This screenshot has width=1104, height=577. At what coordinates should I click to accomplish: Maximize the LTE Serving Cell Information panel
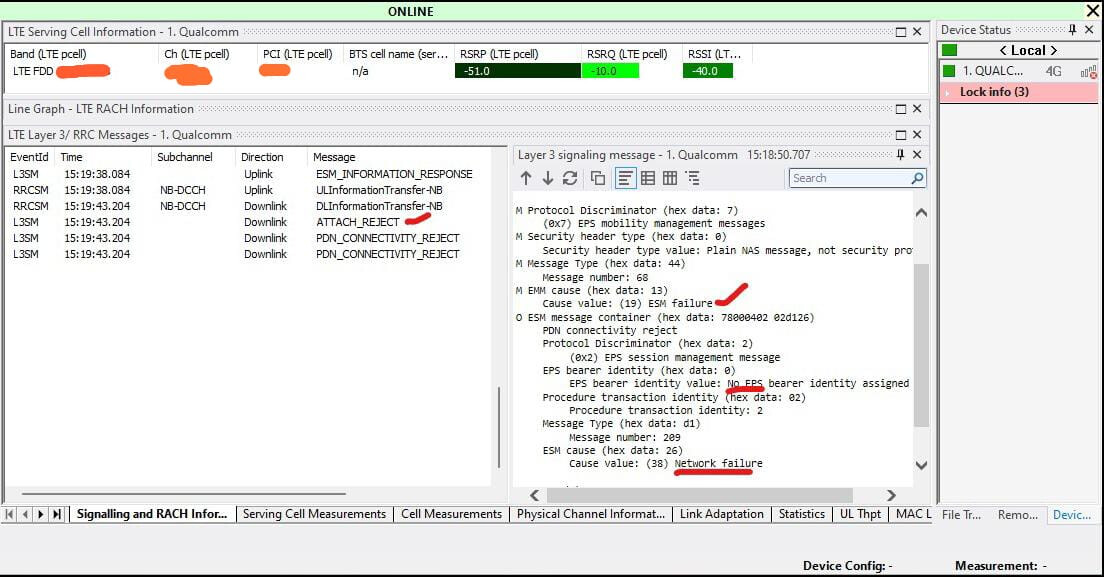tap(900, 32)
